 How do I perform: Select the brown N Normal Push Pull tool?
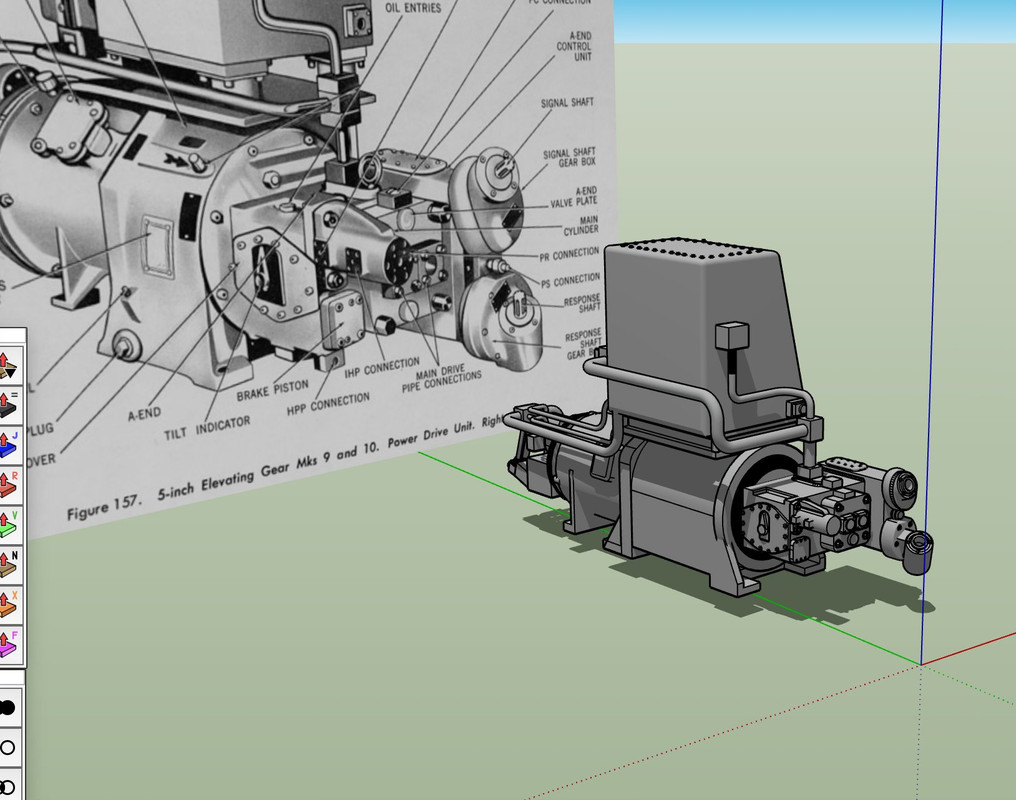point(8,564)
